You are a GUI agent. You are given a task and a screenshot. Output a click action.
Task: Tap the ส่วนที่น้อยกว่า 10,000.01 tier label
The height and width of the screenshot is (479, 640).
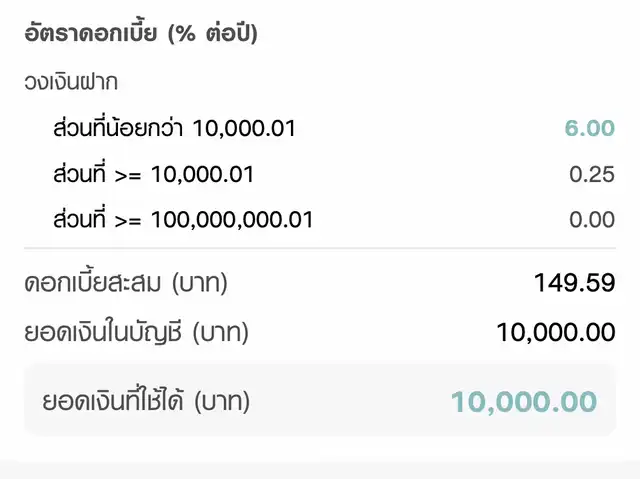(174, 128)
